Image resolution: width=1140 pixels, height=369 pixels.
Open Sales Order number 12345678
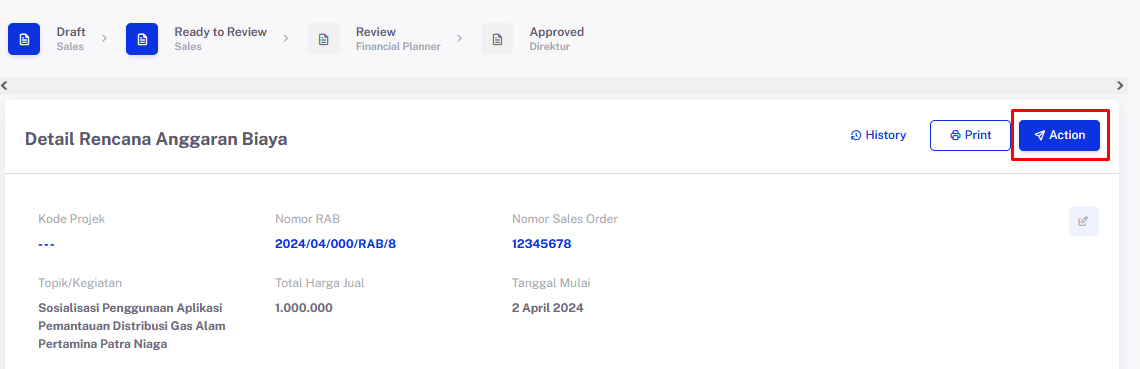click(542, 244)
